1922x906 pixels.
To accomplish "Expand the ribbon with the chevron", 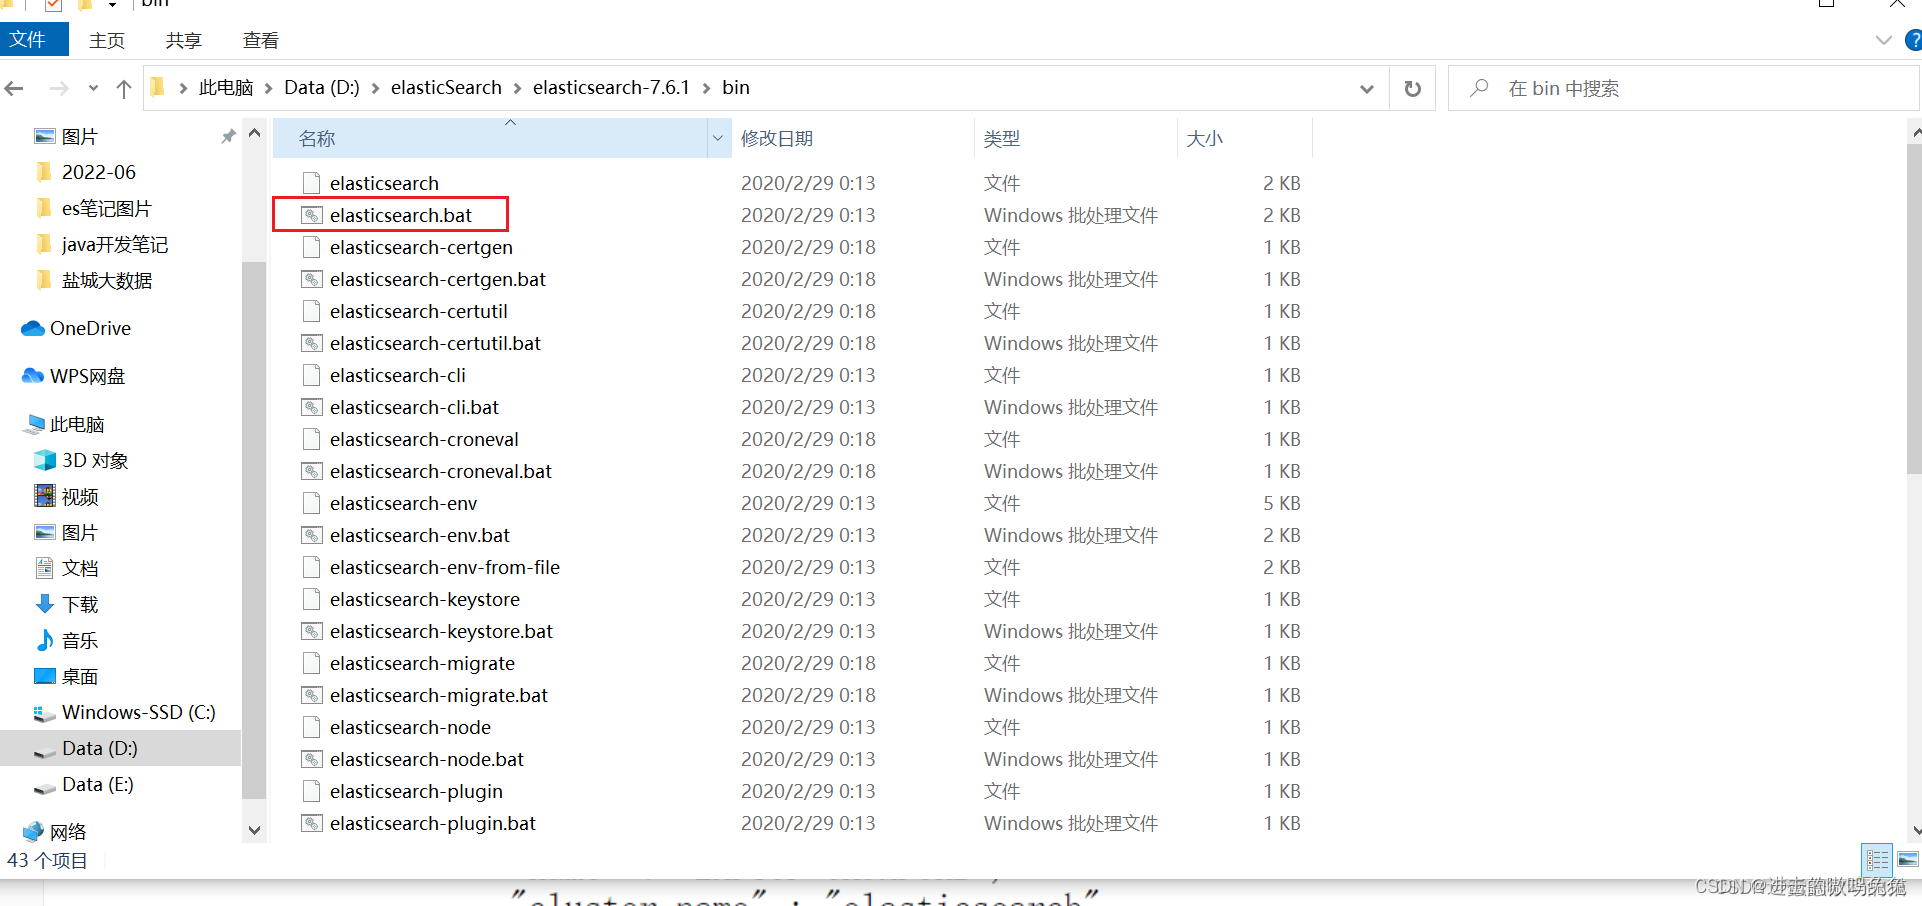I will point(1883,41).
